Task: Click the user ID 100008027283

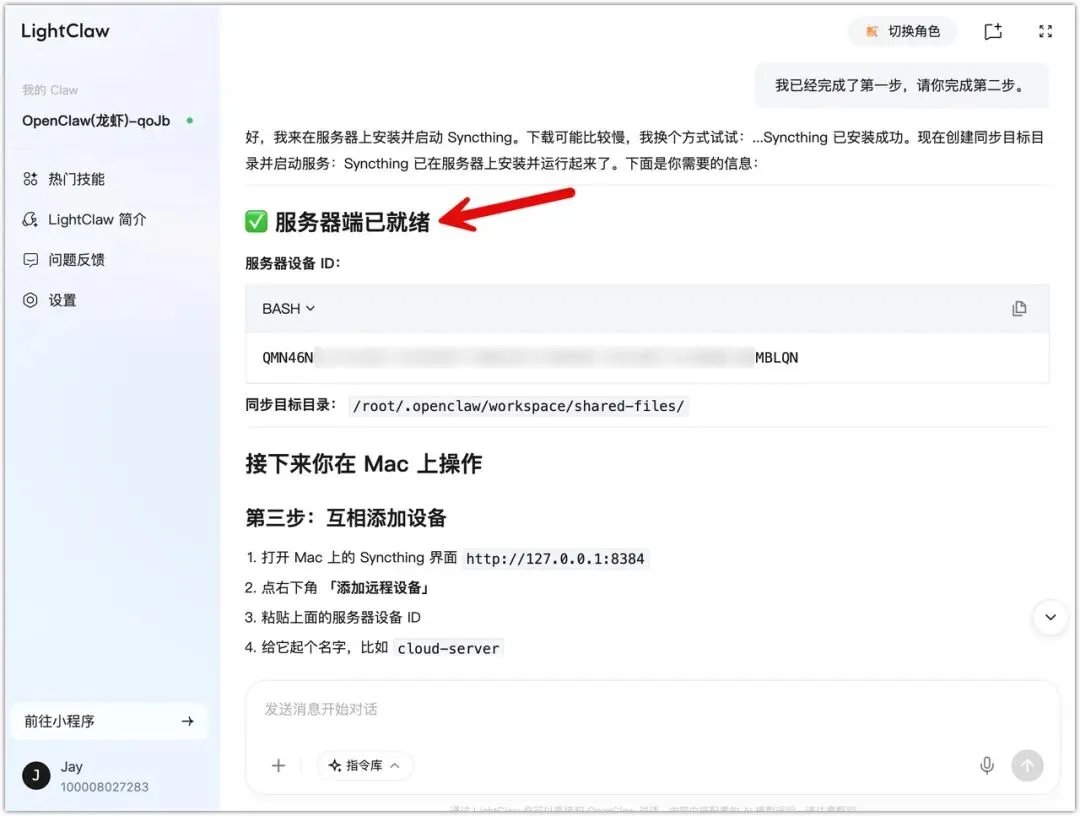Action: click(105, 786)
